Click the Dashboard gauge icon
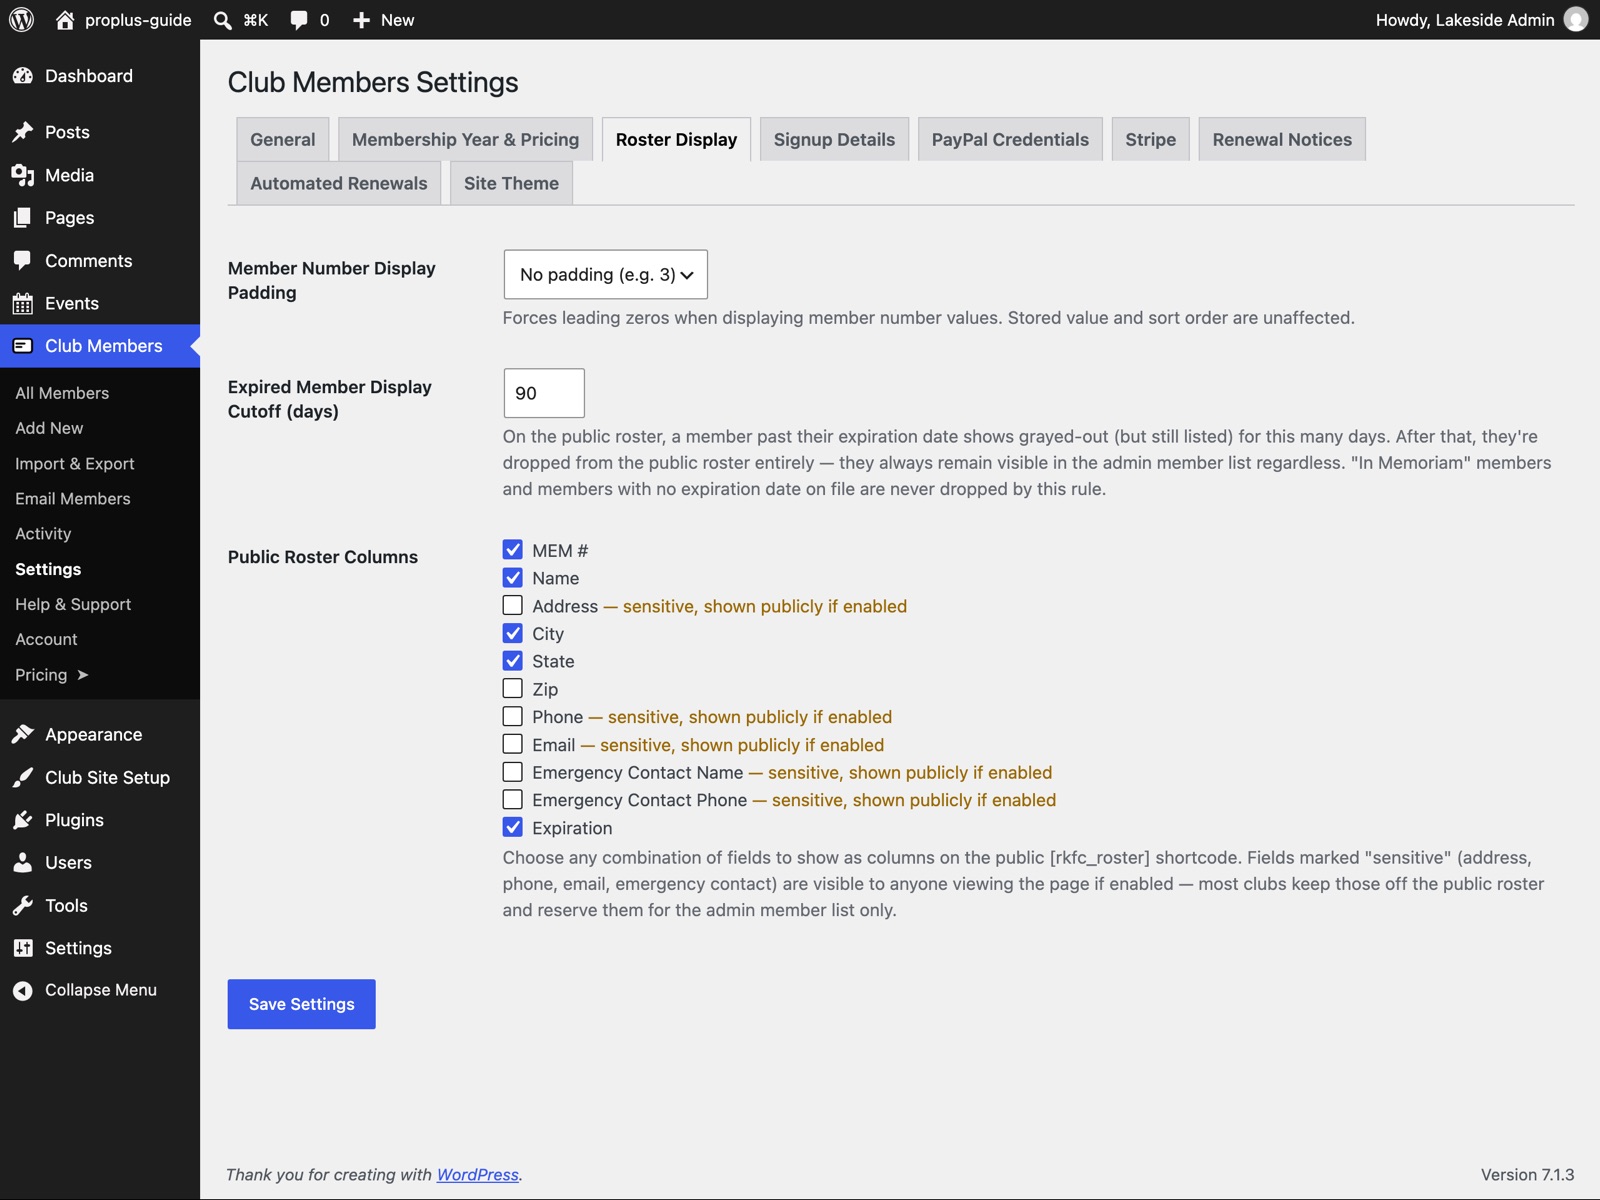This screenshot has height=1200, width=1600. click(x=23, y=76)
